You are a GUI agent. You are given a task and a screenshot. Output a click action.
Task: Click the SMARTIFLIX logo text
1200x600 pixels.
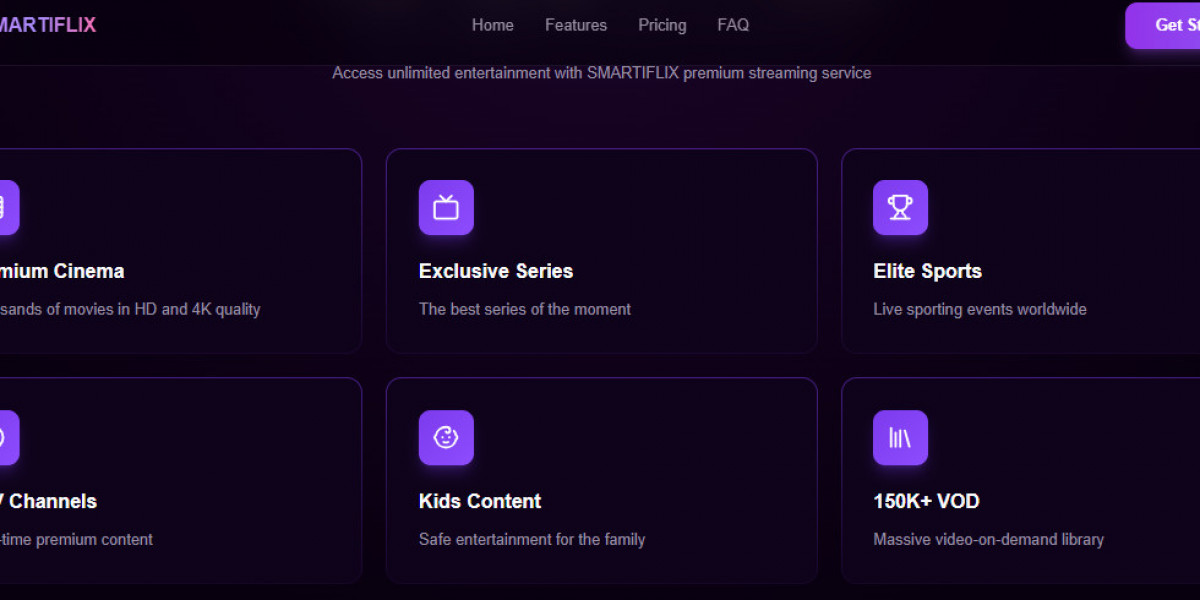click(x=46, y=25)
